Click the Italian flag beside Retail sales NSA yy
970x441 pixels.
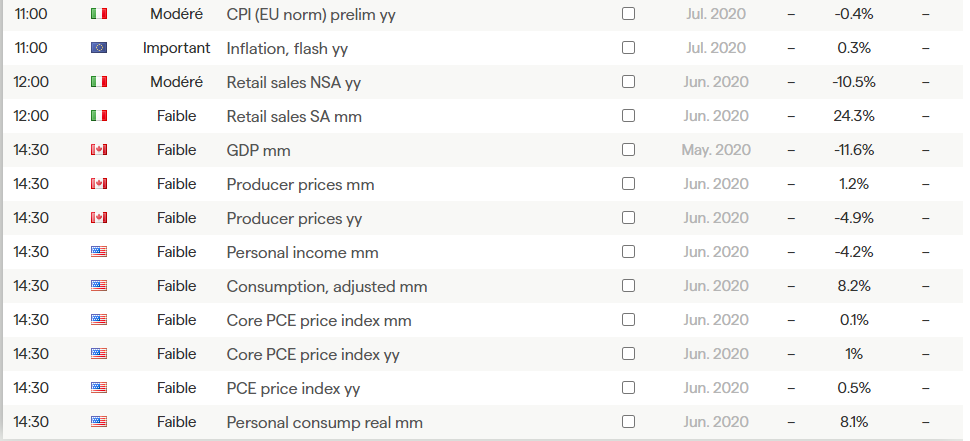tap(99, 82)
